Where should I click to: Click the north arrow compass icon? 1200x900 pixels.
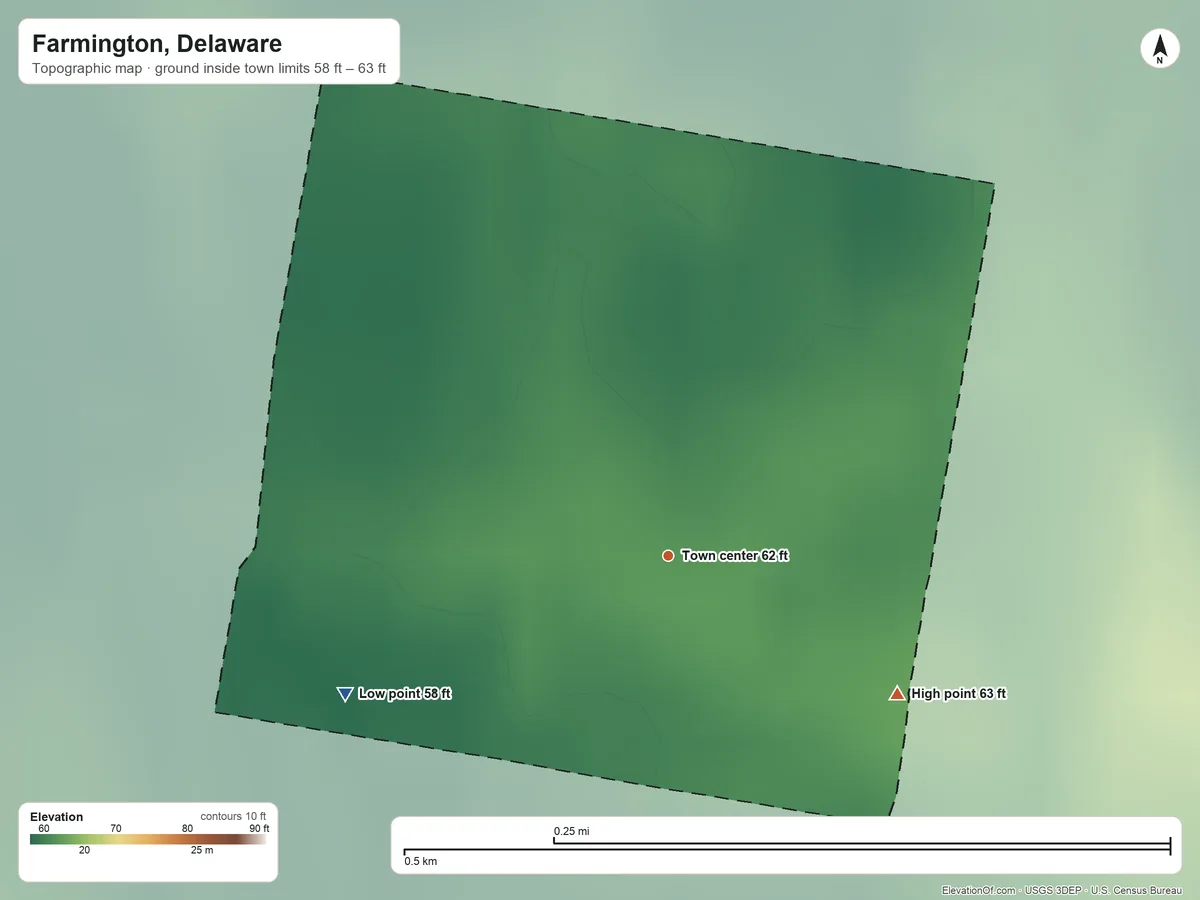1159,49
